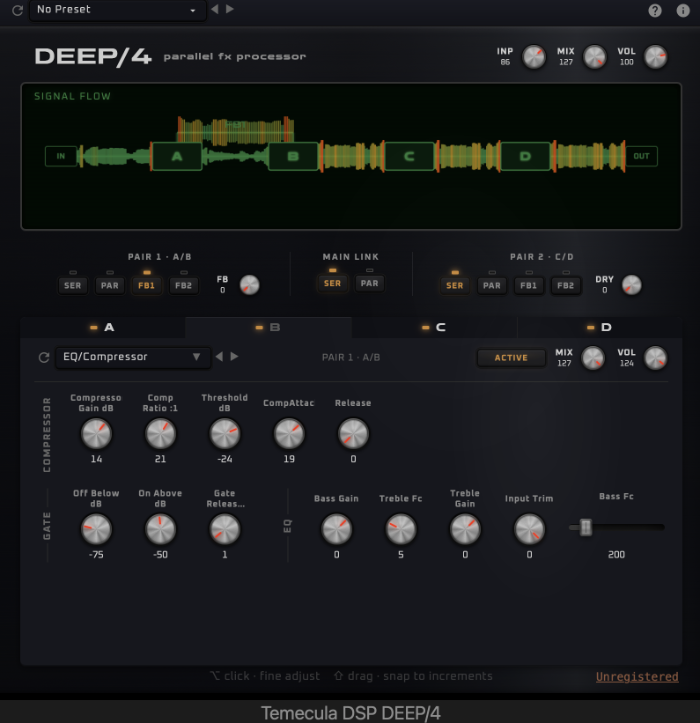Click the reload preset icon at top
Image resolution: width=700 pixels, height=723 pixels.
(18, 10)
